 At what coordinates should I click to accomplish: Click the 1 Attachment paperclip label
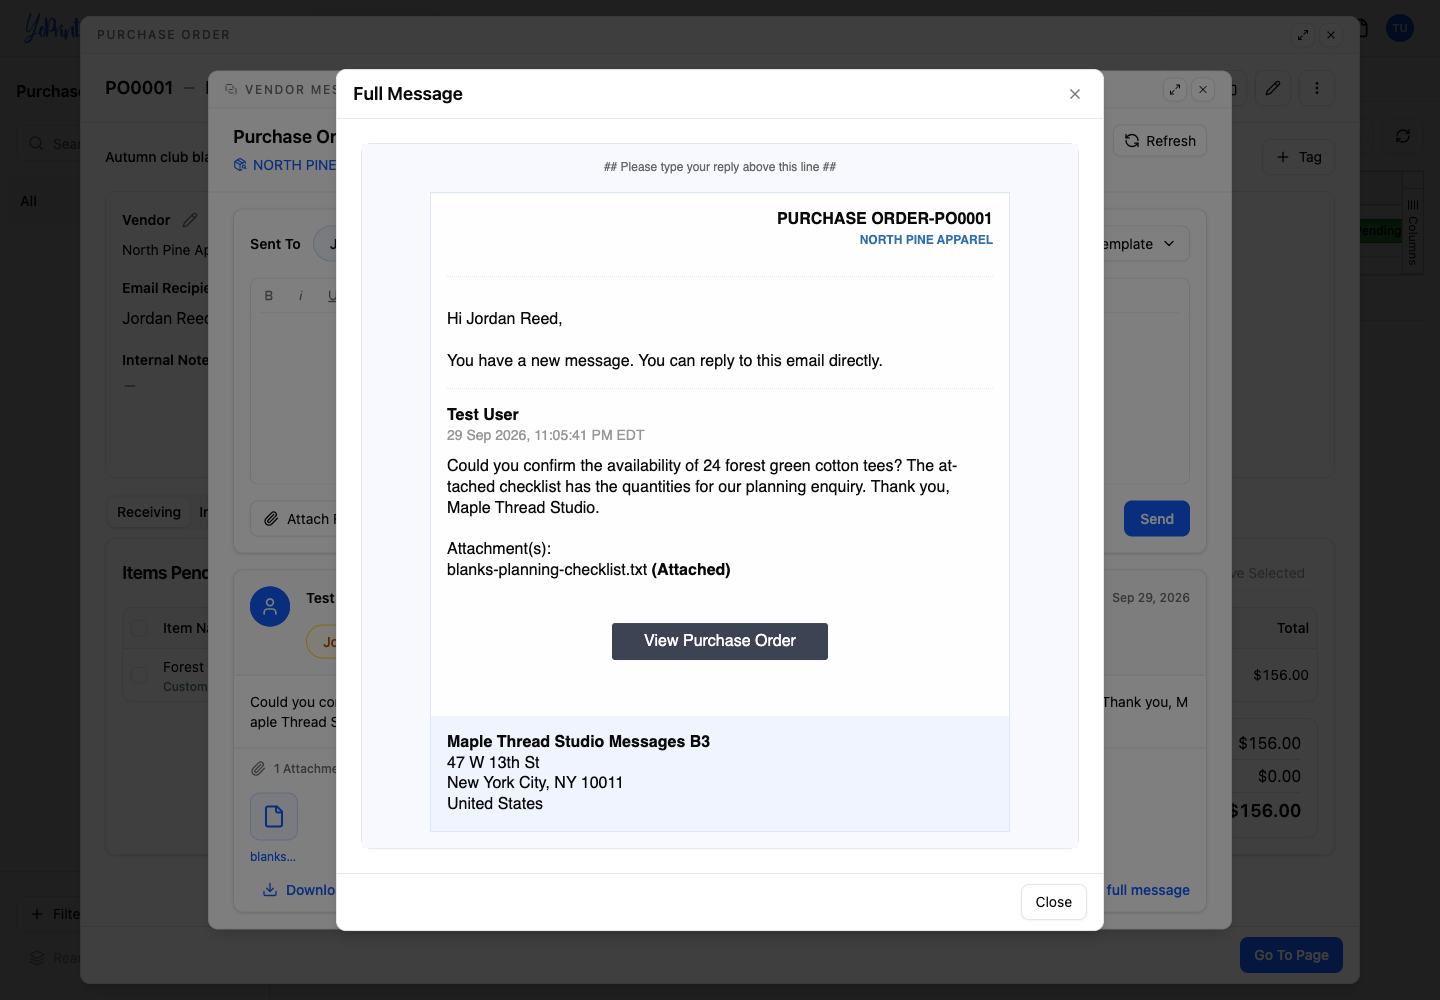point(294,768)
